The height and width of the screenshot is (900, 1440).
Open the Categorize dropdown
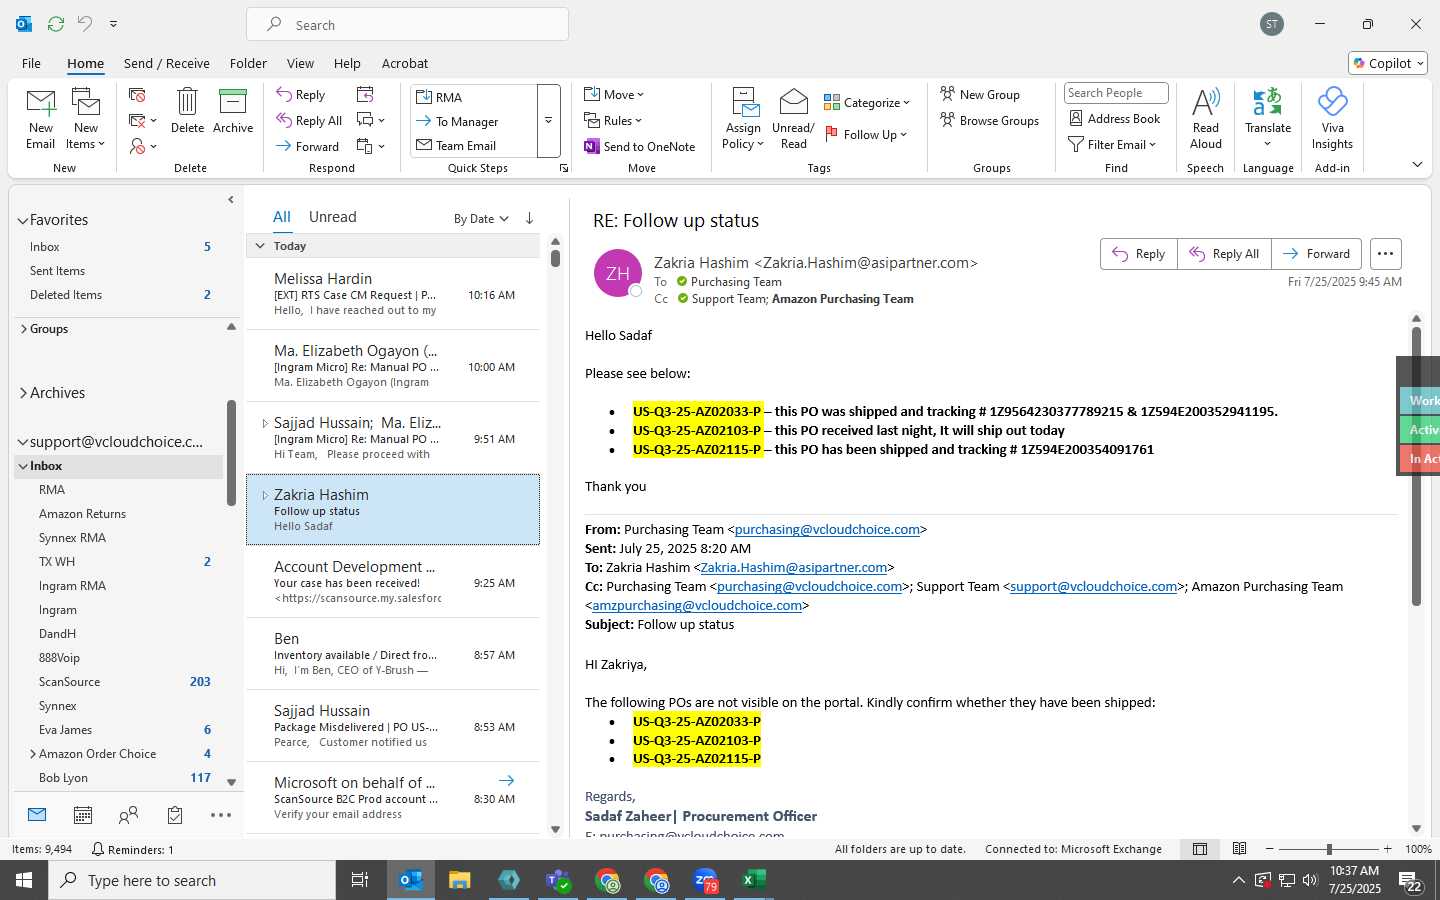coord(867,102)
